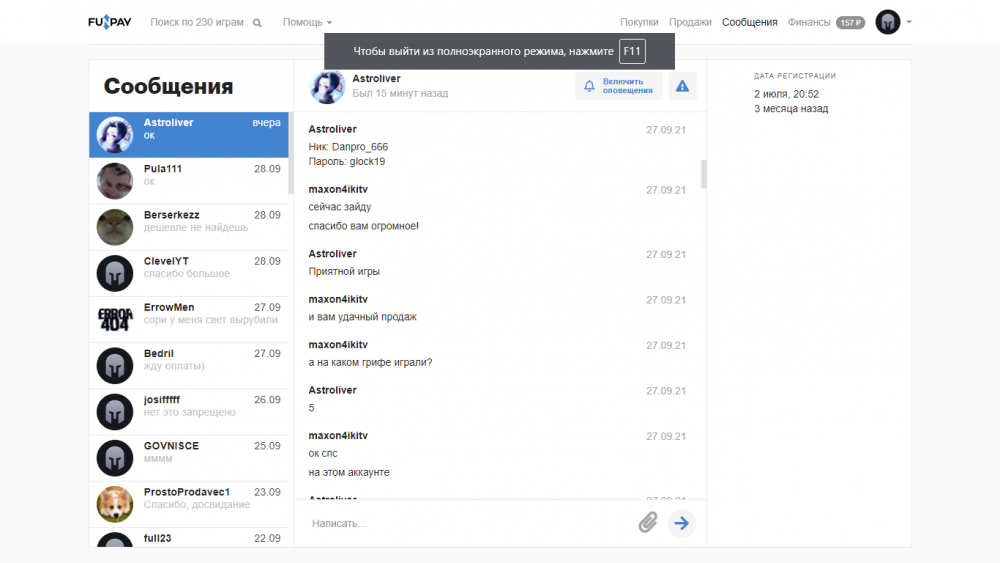Click the chat messages scrollbar
This screenshot has width=1000, height=563.
704,174
